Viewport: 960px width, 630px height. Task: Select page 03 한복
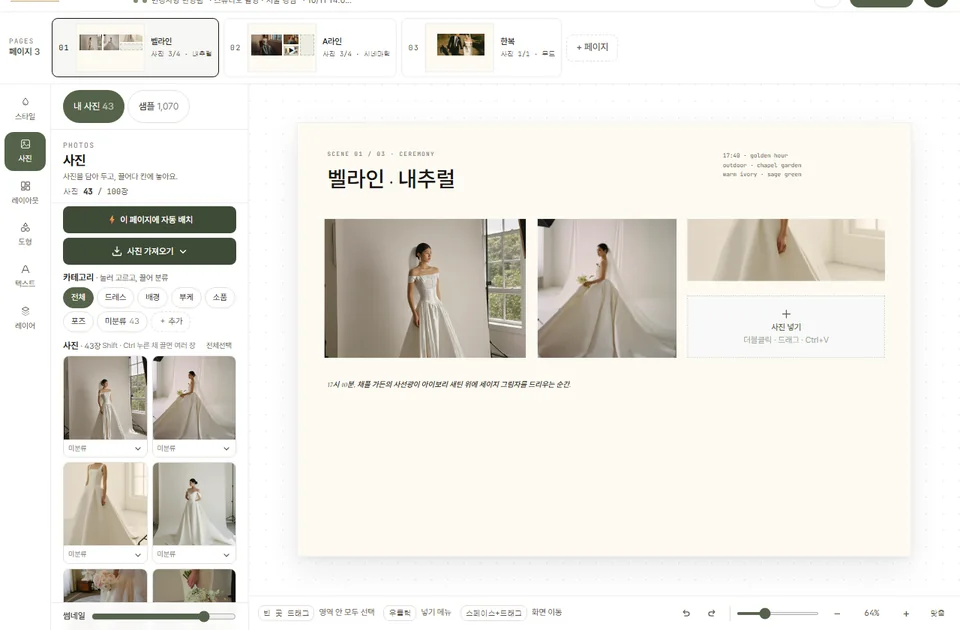click(x=481, y=47)
